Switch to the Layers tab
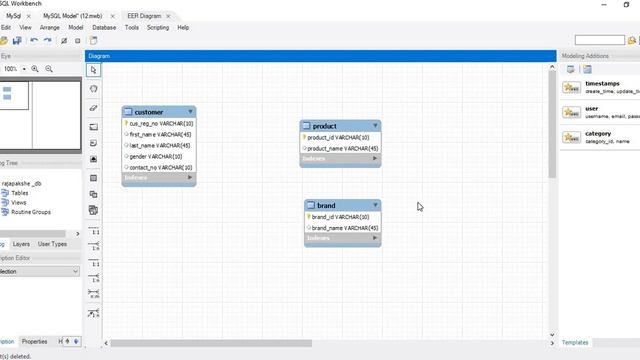Screen dimensions: 640x360 [21, 244]
